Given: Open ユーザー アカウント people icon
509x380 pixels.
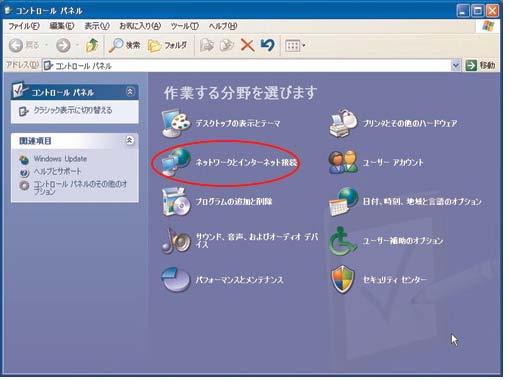Looking at the screenshot, I should 343,162.
